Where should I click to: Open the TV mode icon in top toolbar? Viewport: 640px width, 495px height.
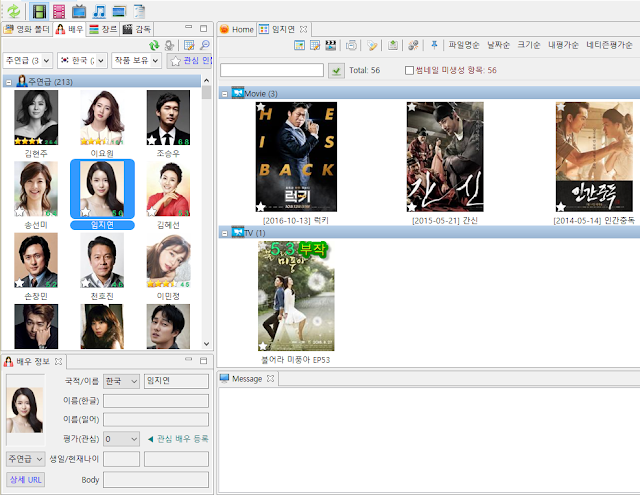[x=79, y=11]
